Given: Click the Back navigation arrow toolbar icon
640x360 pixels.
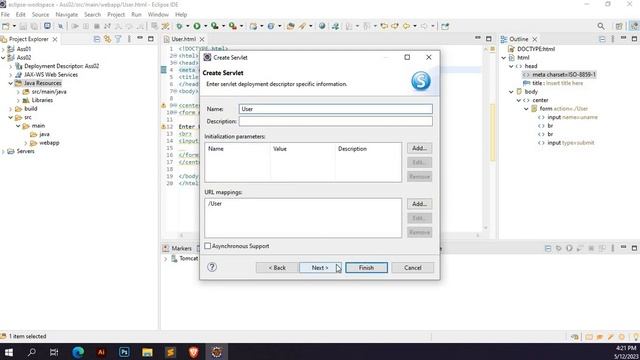Looking at the screenshot, I should click(x=407, y=26).
